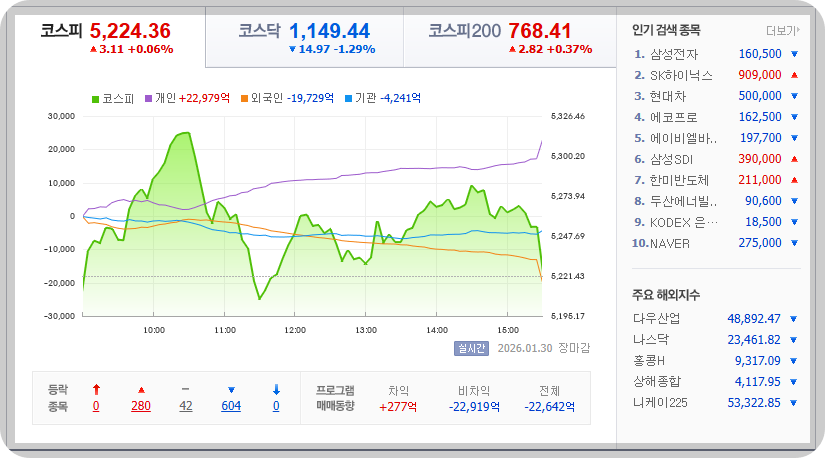Click the down arrow beside 현대차 500,000
This screenshot has height=458, width=825.
click(794, 96)
